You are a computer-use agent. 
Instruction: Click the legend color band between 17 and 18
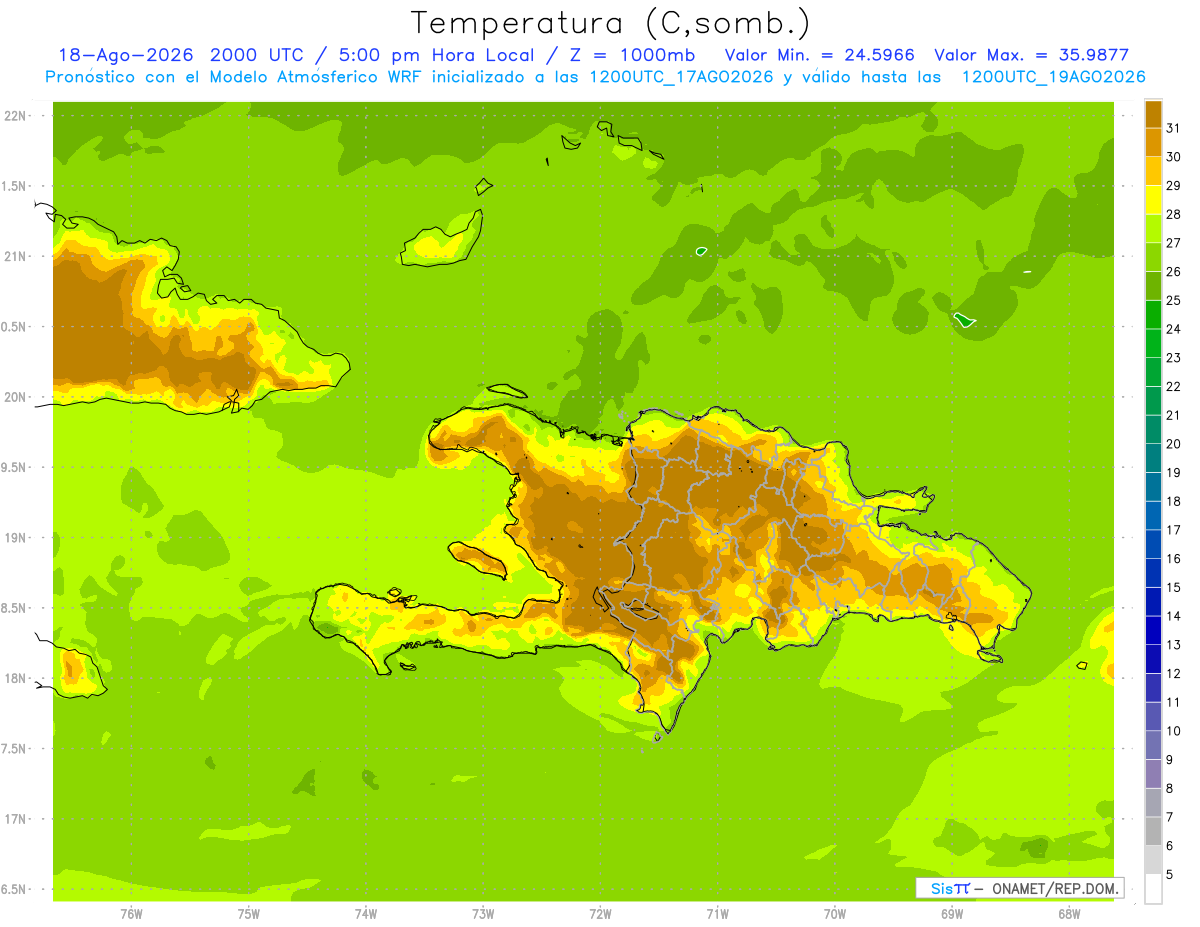(x=1153, y=515)
